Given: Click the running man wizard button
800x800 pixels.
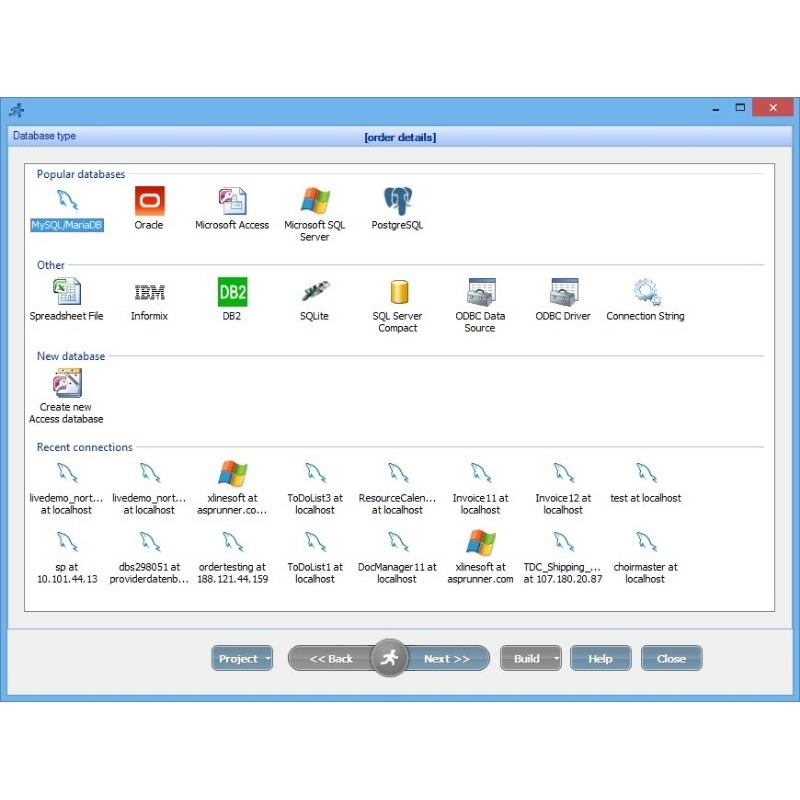Looking at the screenshot, I should (390, 657).
